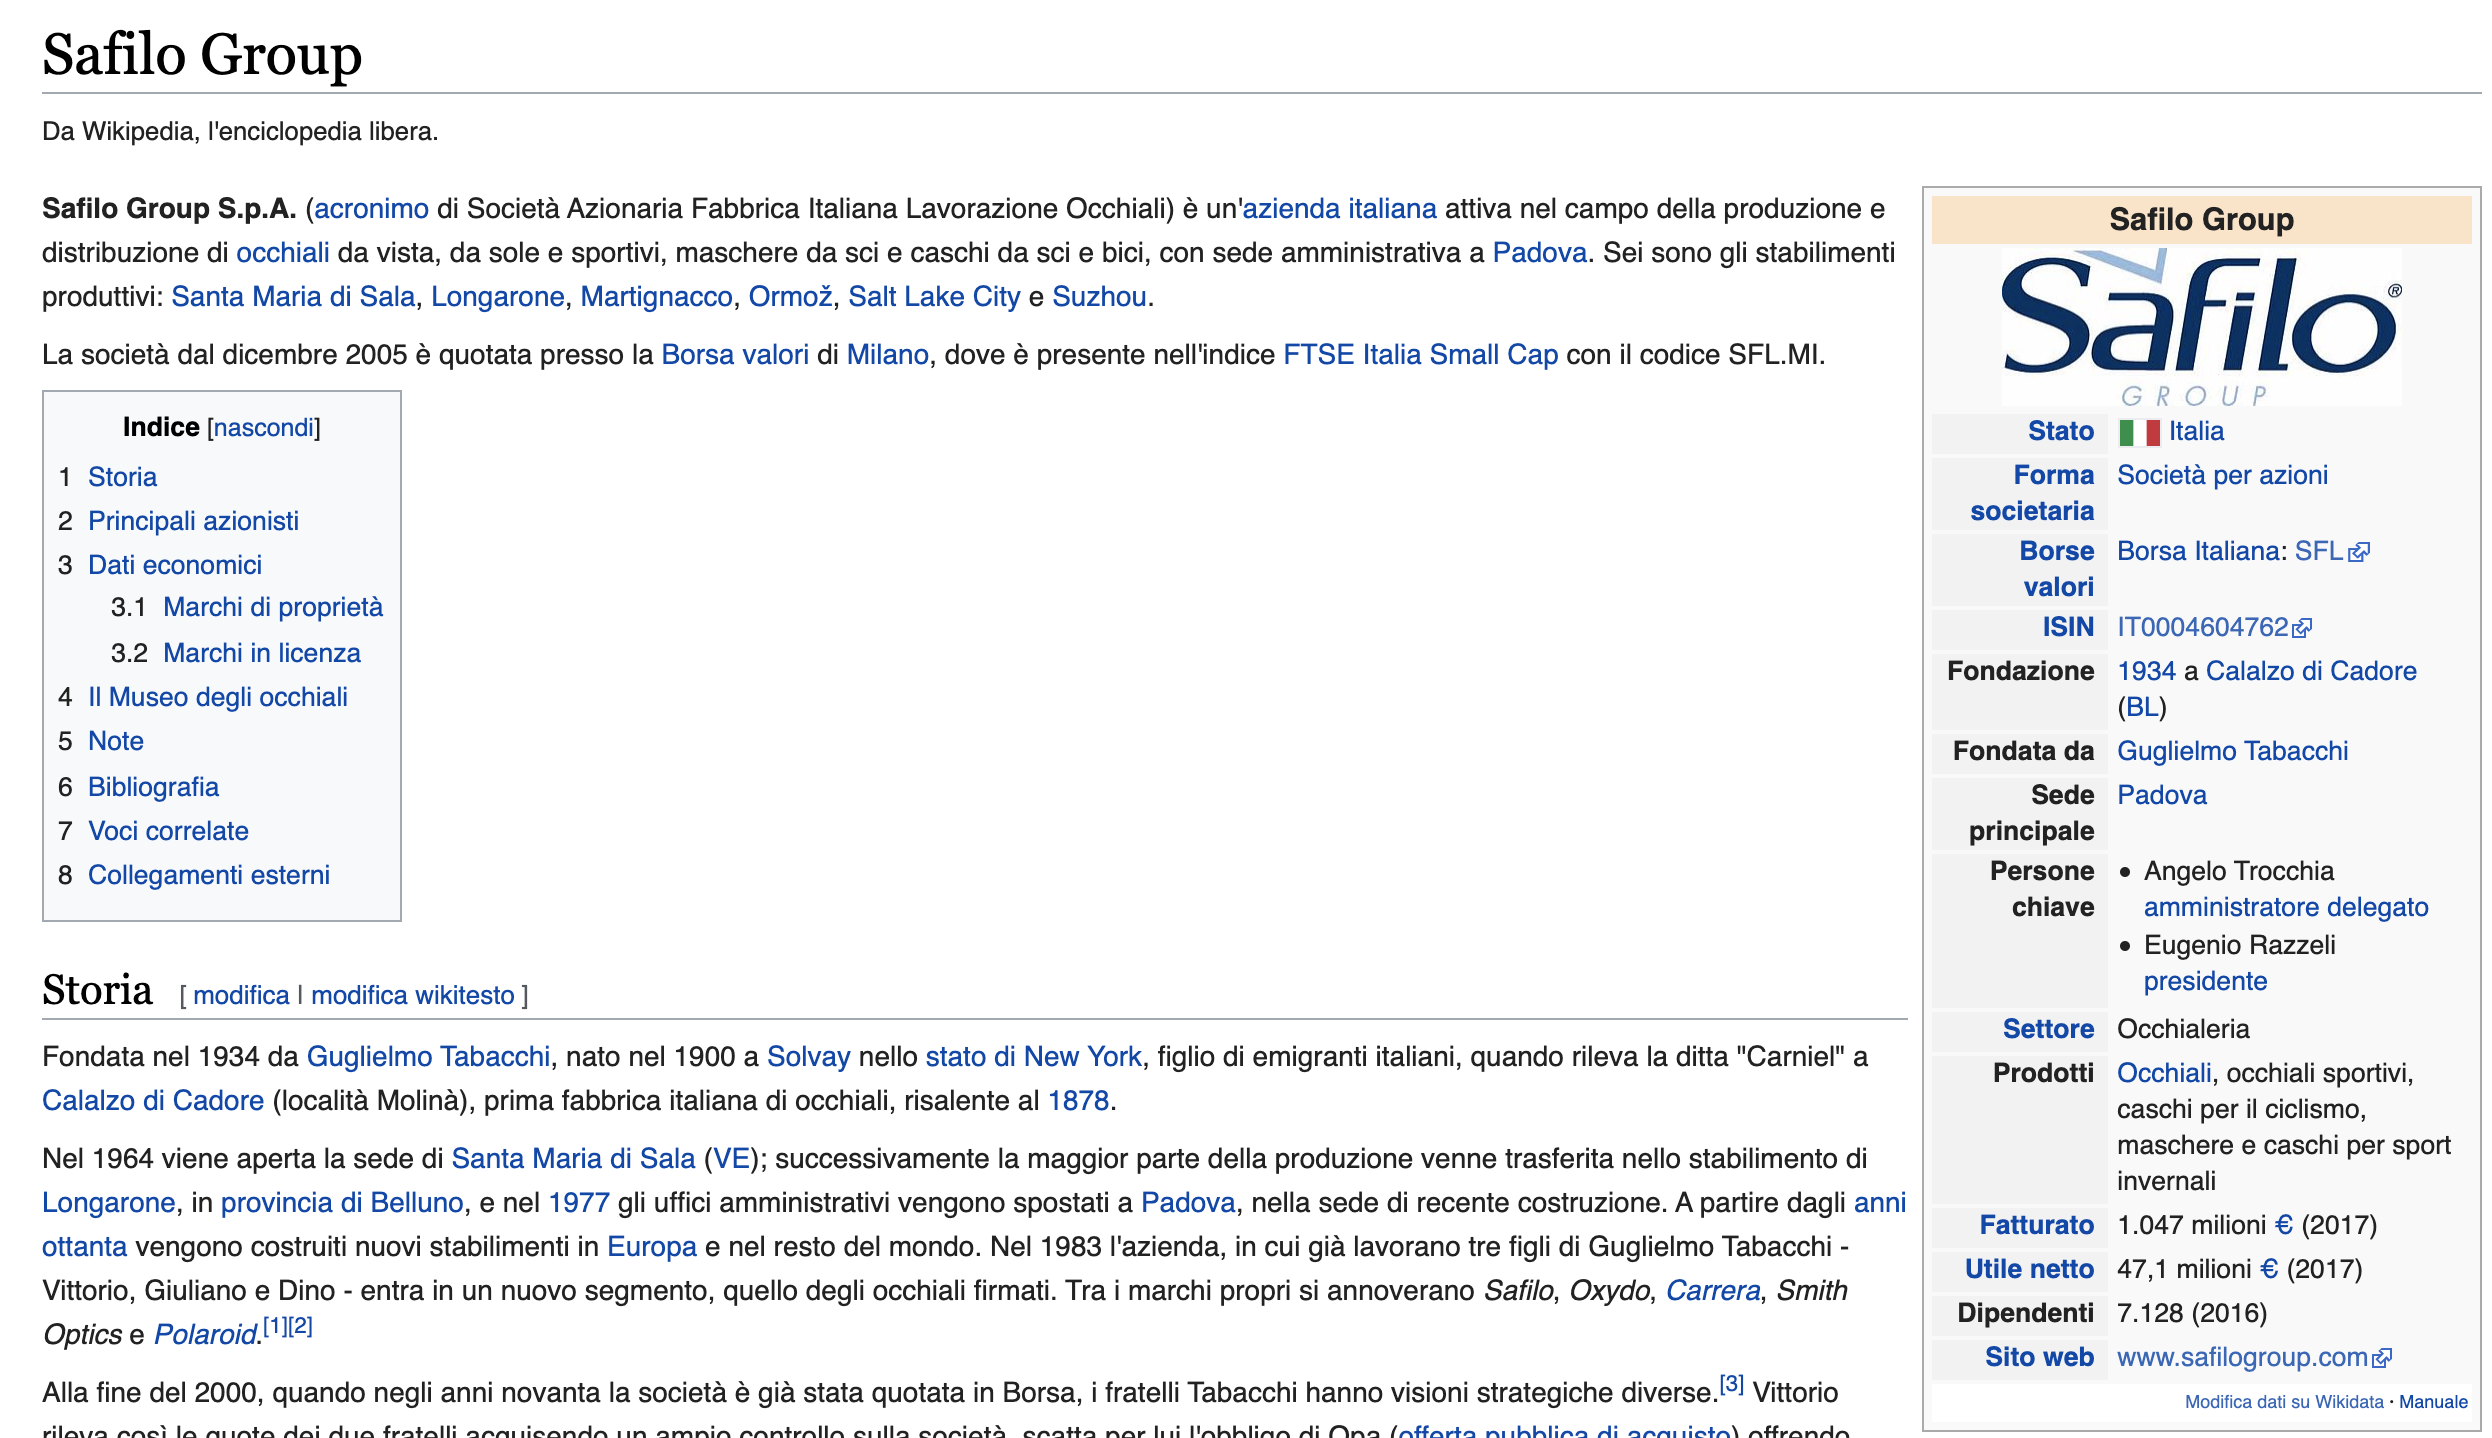The height and width of the screenshot is (1438, 2492).
Task: Follow amministratore delegato link in infobox
Action: click(x=2285, y=907)
